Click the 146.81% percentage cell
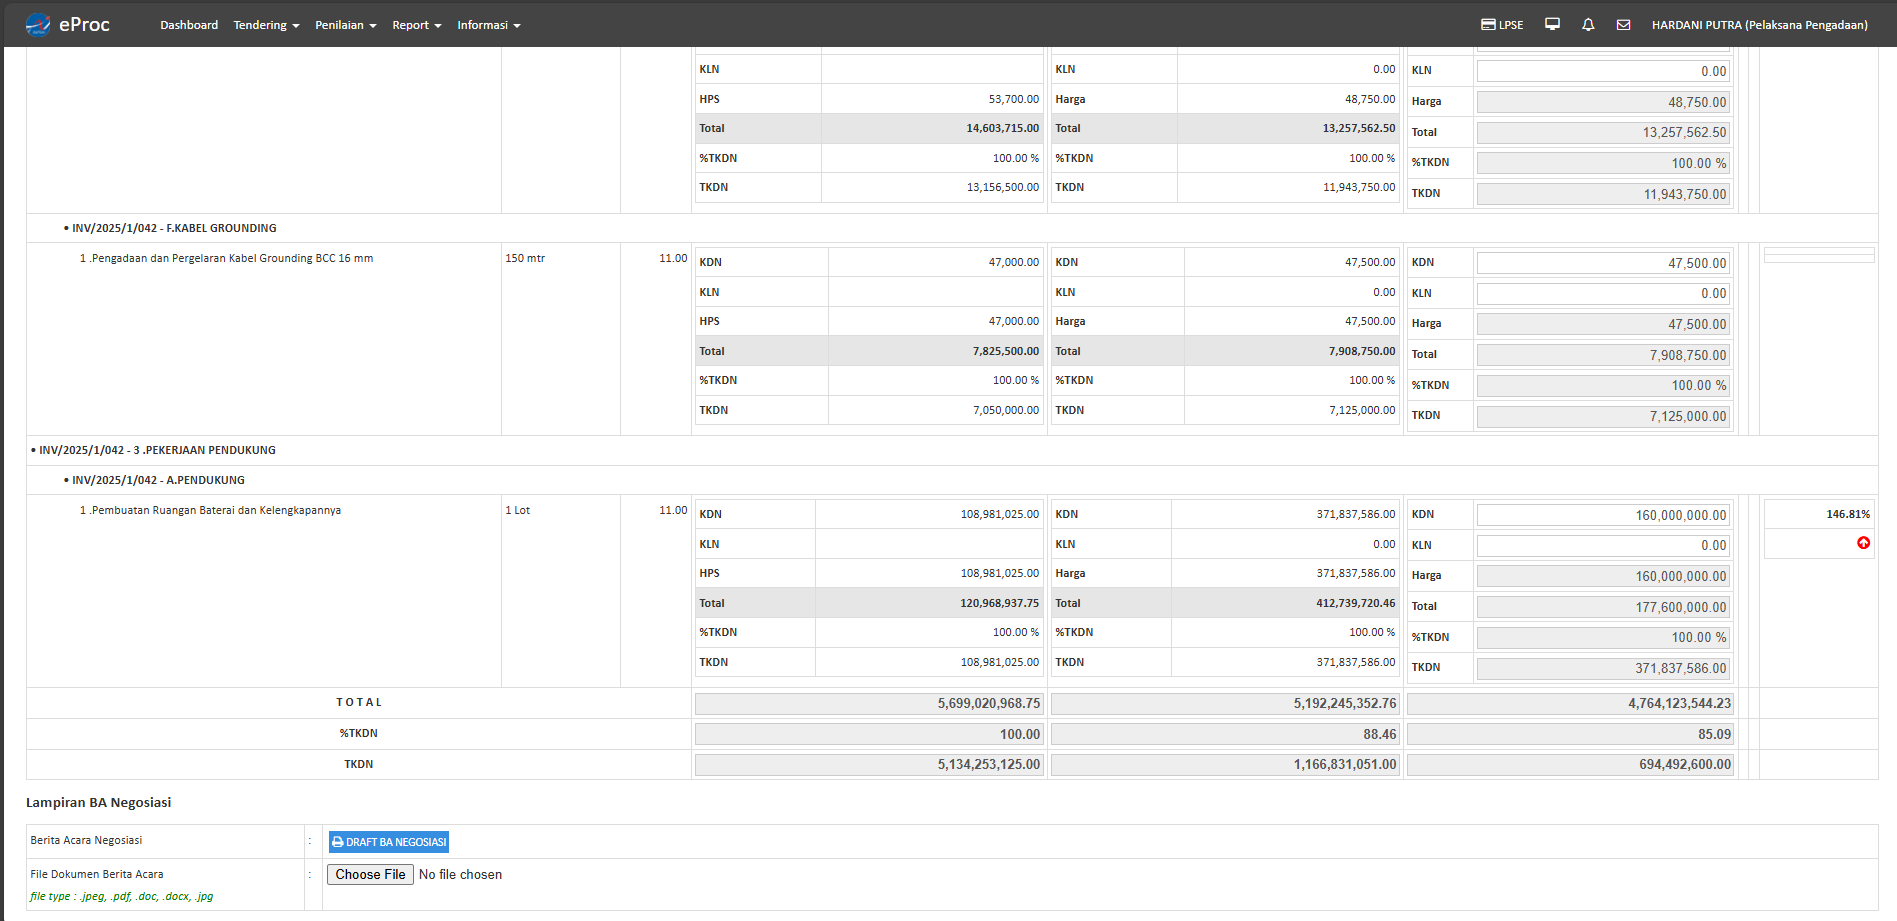1897x921 pixels. [1819, 514]
